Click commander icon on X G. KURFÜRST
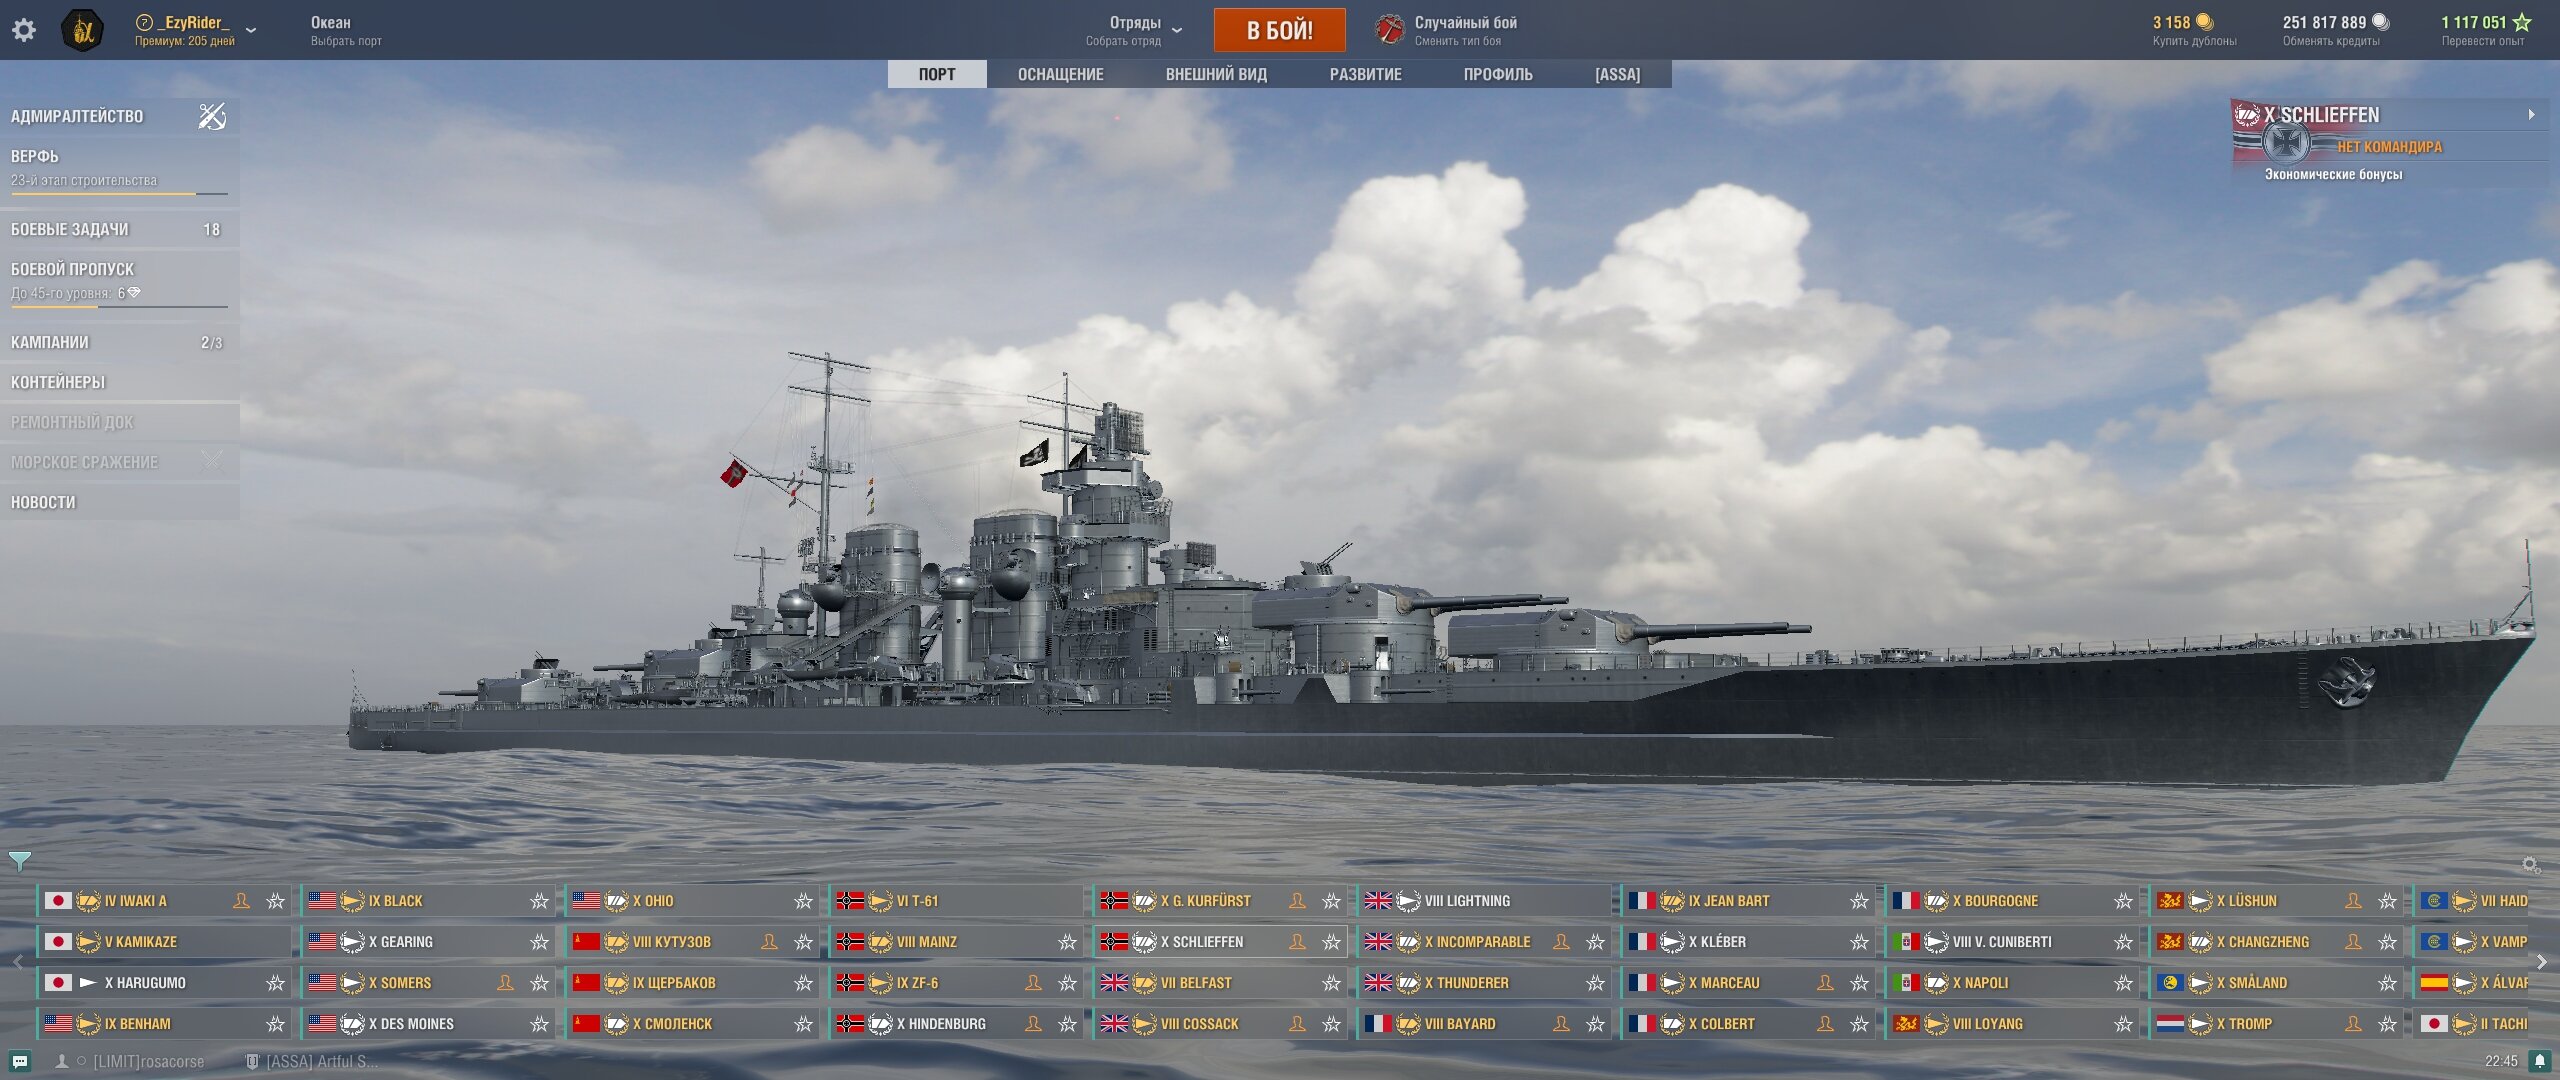 (1297, 901)
